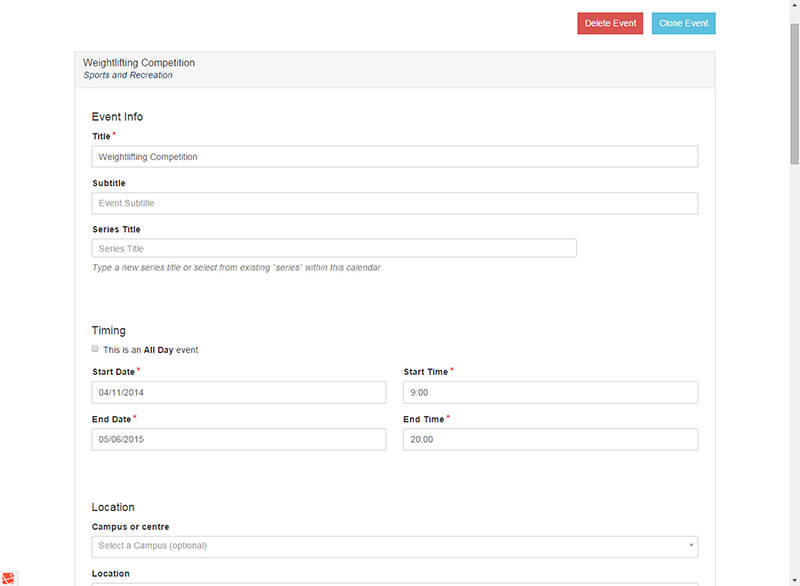The width and height of the screenshot is (800, 586).
Task: Click the Title input field
Action: [394, 157]
